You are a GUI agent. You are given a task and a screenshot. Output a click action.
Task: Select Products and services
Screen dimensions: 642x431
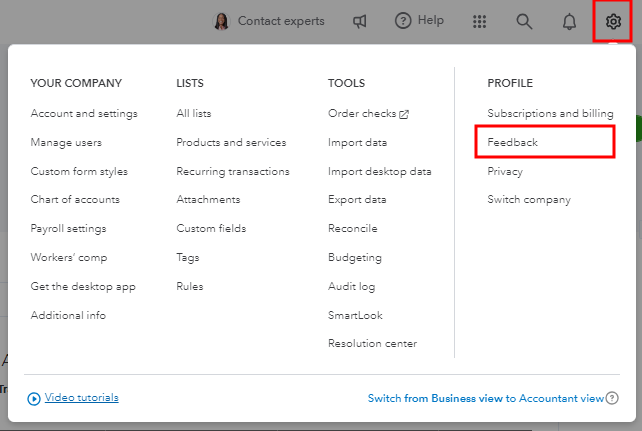[231, 142]
